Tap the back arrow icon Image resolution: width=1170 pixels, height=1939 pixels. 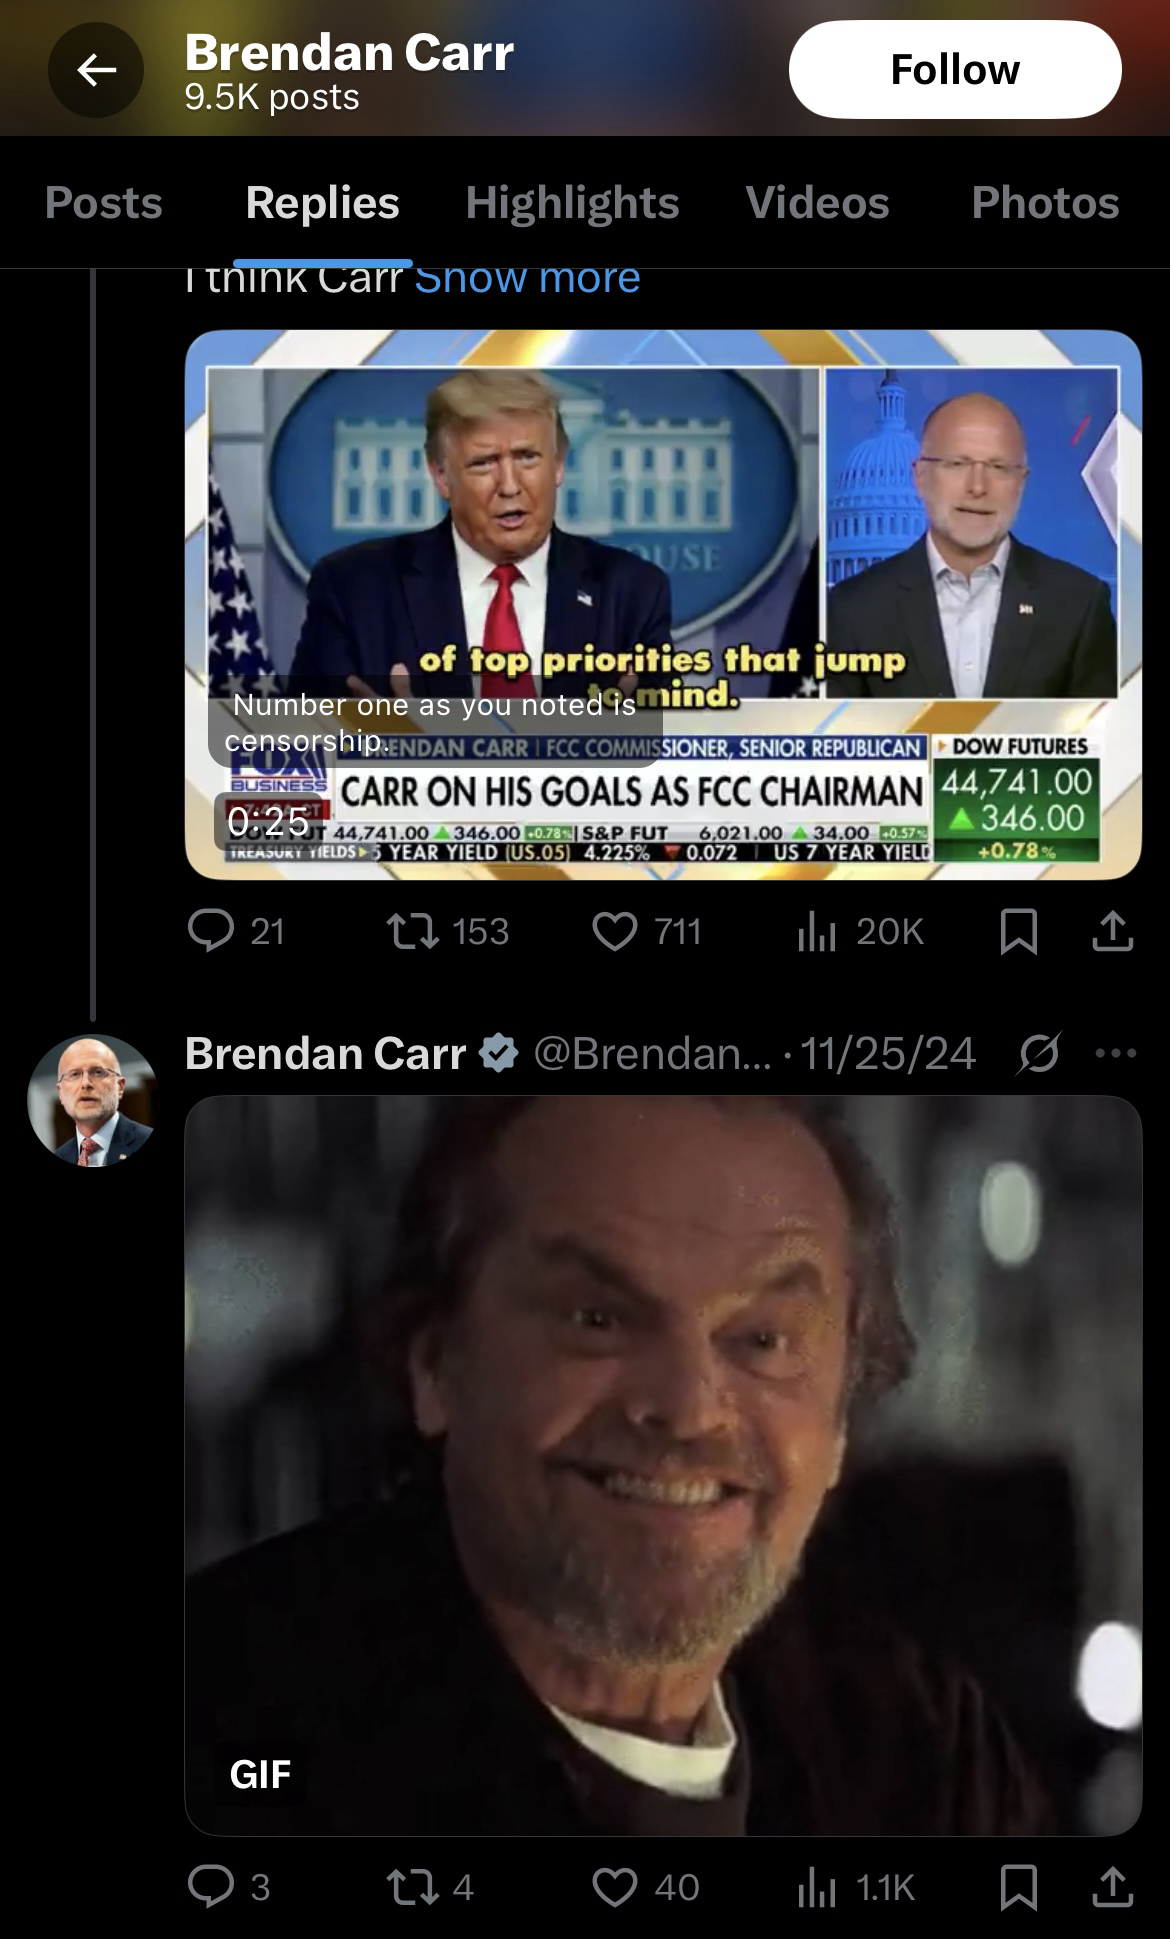pyautogui.click(x=96, y=70)
